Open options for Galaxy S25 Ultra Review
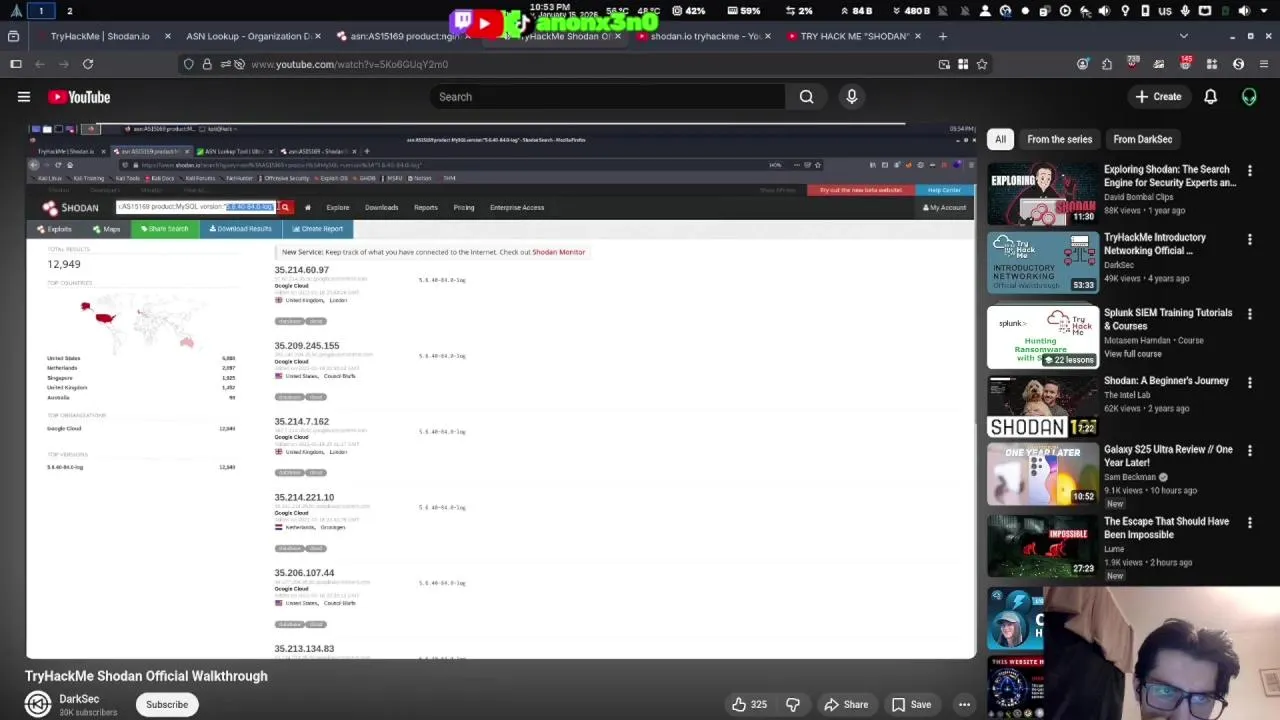 tap(1249, 451)
